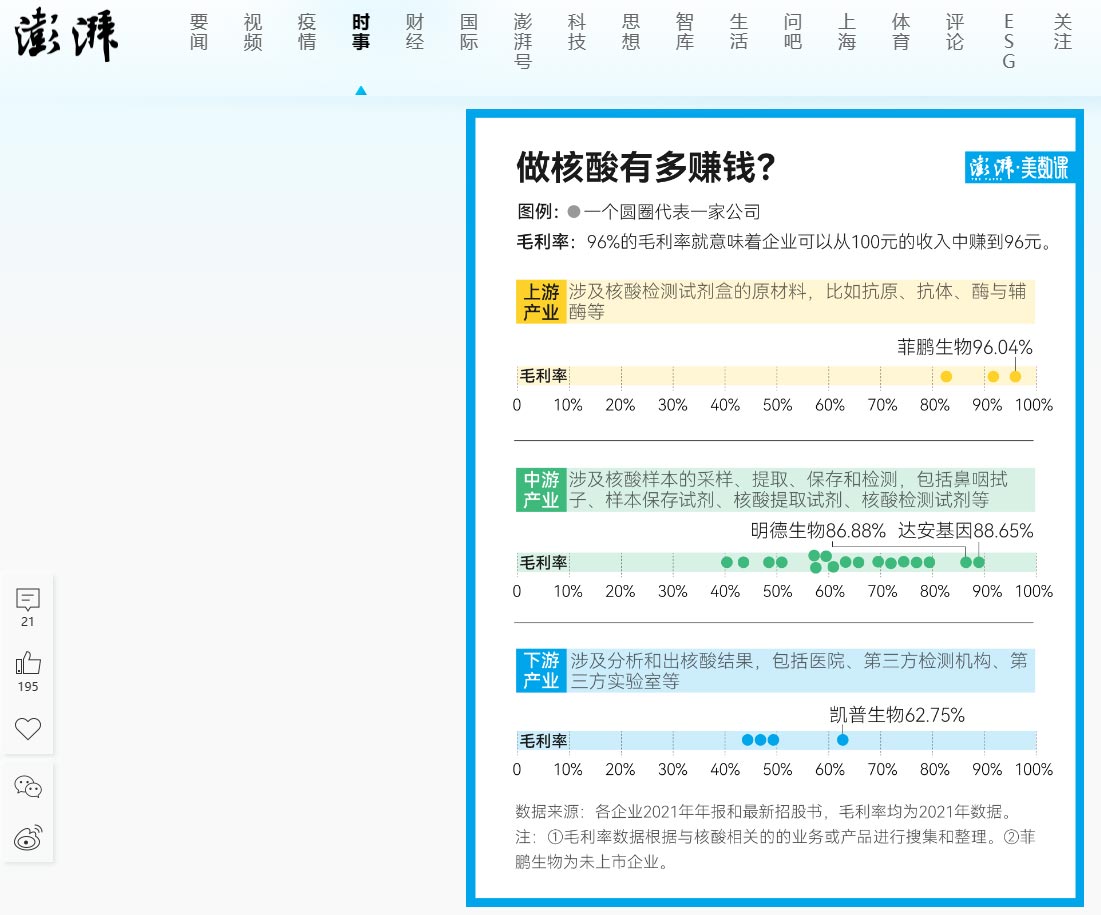Click the 中游产业 green label

[x=541, y=489]
